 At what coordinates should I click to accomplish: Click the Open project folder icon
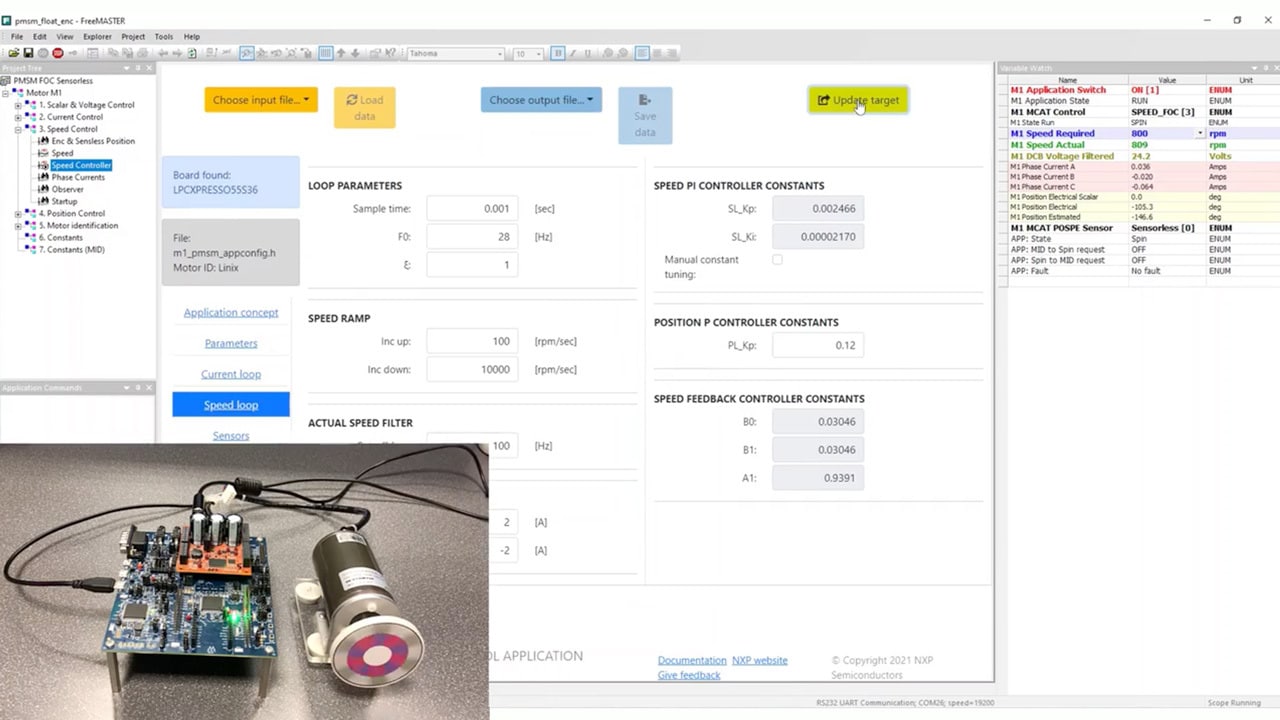[13, 53]
